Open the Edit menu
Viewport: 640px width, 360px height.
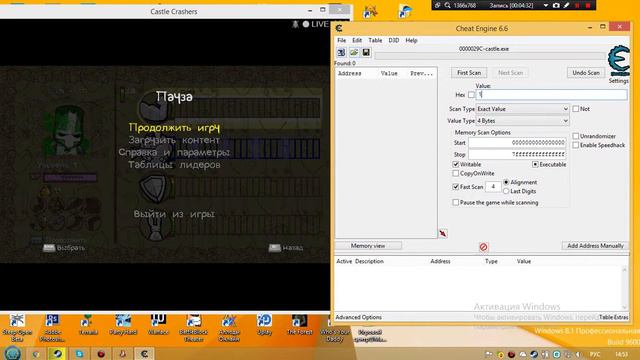coord(357,40)
